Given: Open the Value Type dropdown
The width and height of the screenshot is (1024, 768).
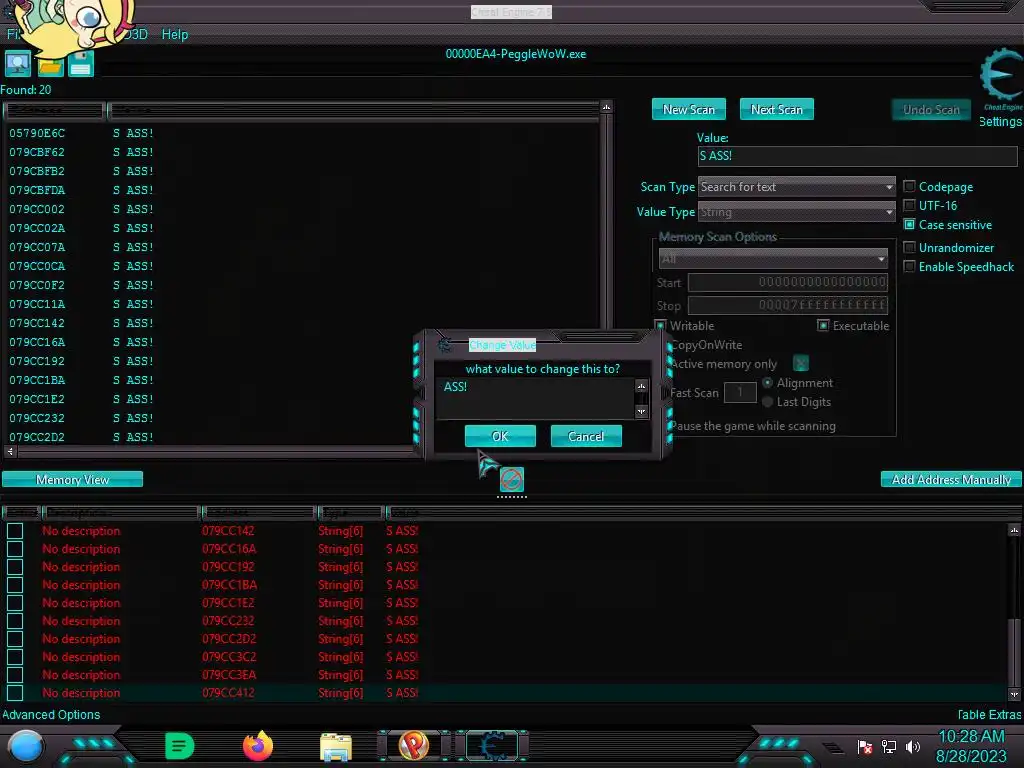Looking at the screenshot, I should point(797,212).
